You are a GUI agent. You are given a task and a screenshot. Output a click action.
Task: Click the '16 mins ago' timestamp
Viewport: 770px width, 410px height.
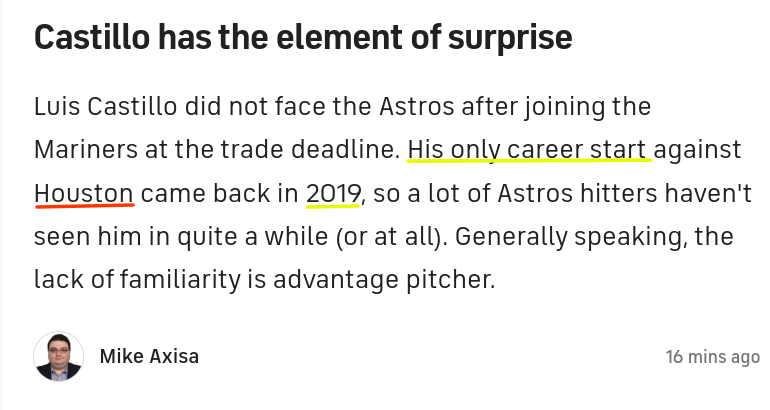point(713,357)
